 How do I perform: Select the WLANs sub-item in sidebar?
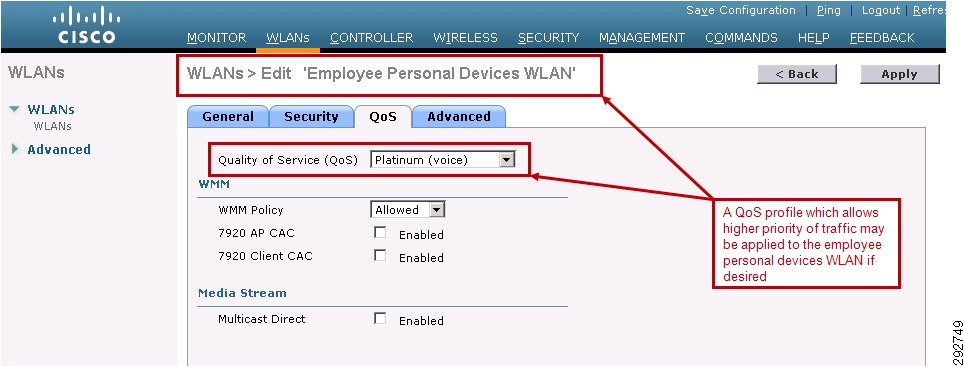coord(52,126)
